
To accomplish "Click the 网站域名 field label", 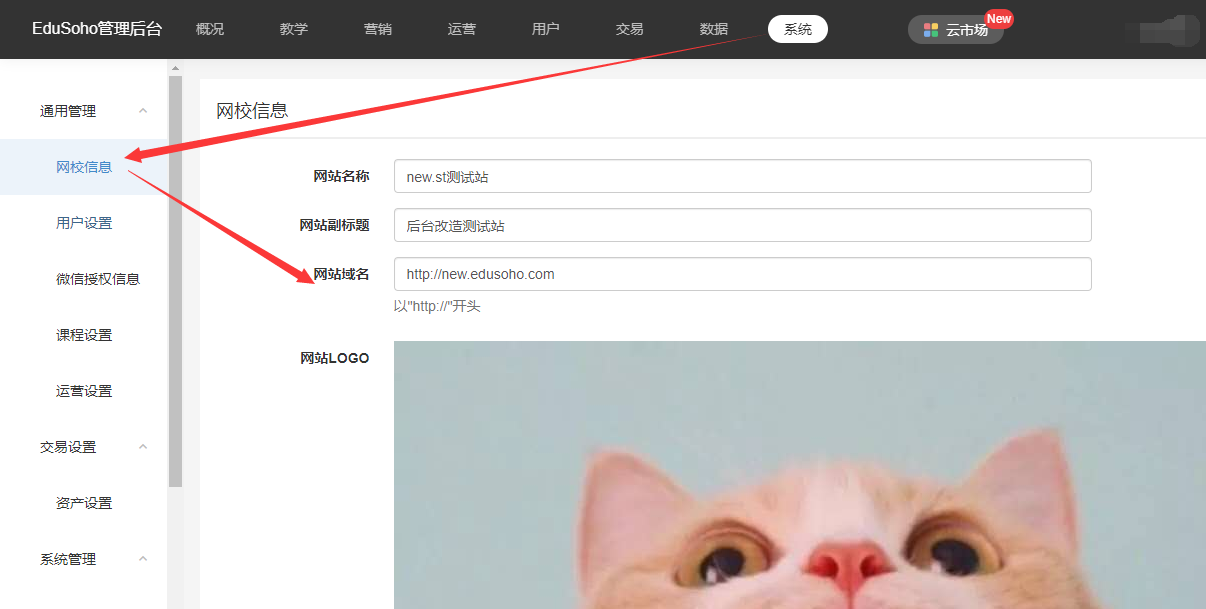I will pyautogui.click(x=341, y=274).
